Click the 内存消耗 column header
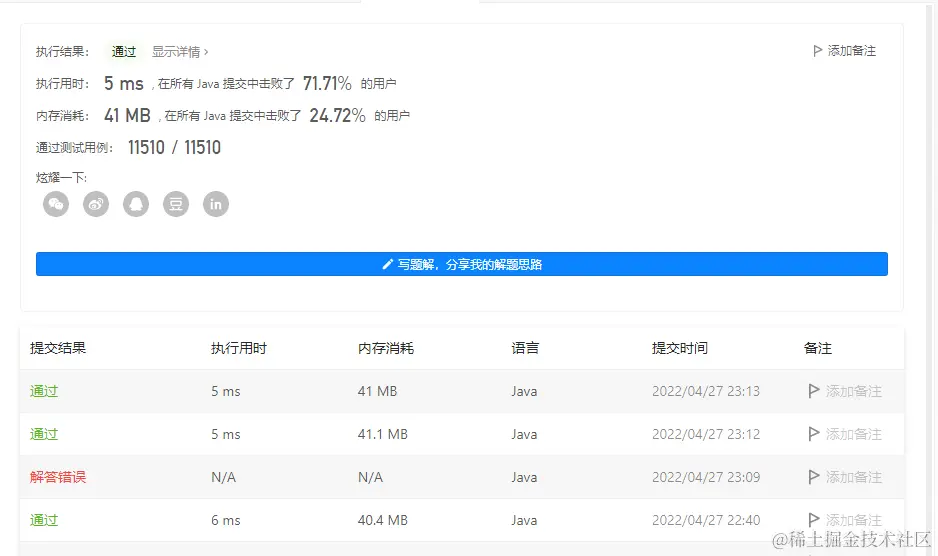 tap(386, 348)
